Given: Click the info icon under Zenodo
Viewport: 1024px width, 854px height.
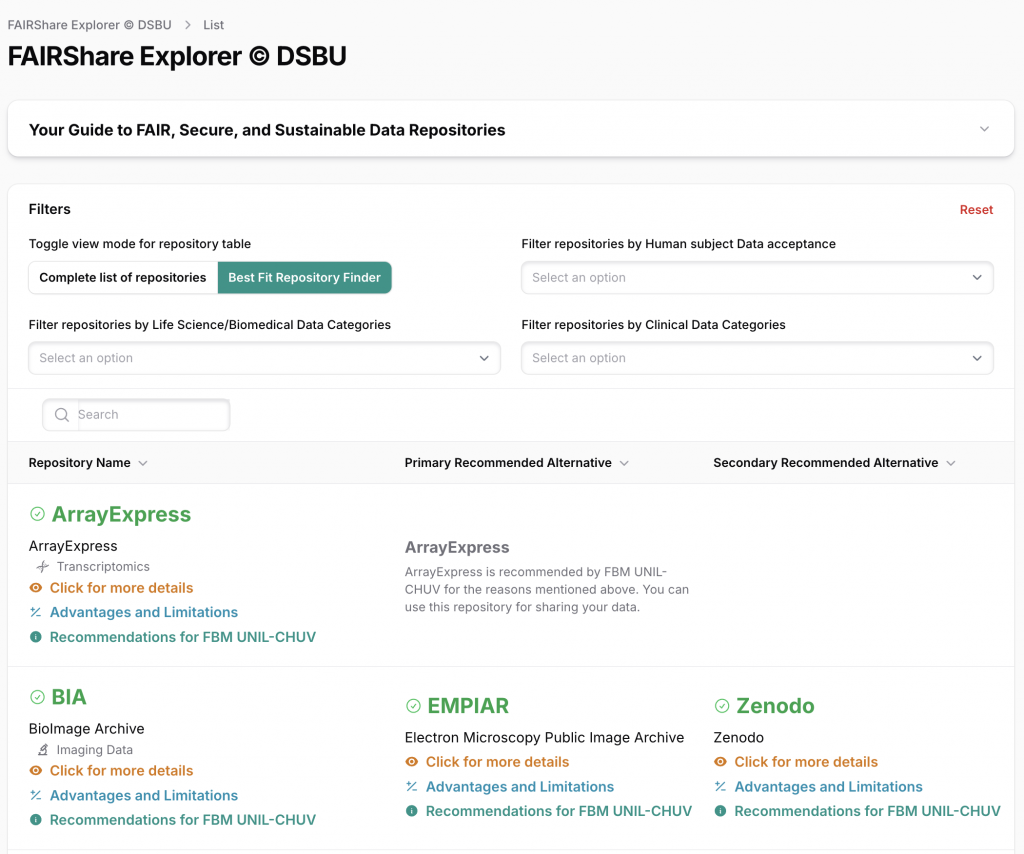Looking at the screenshot, I should pyautogui.click(x=721, y=811).
